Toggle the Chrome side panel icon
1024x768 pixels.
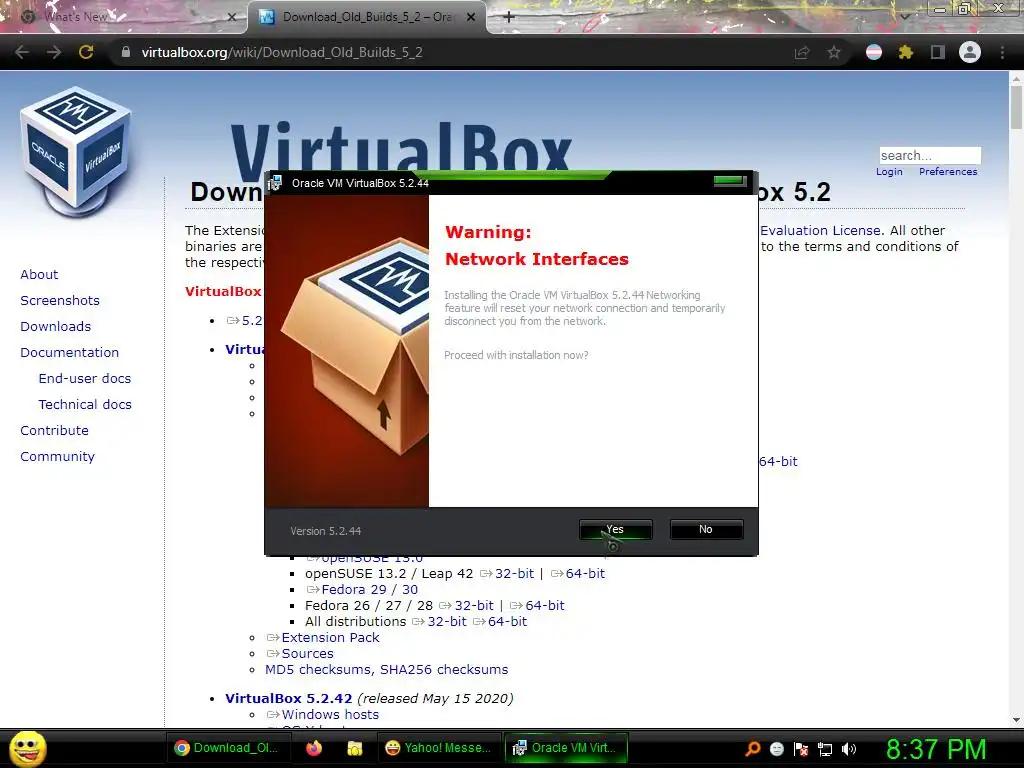[938, 52]
